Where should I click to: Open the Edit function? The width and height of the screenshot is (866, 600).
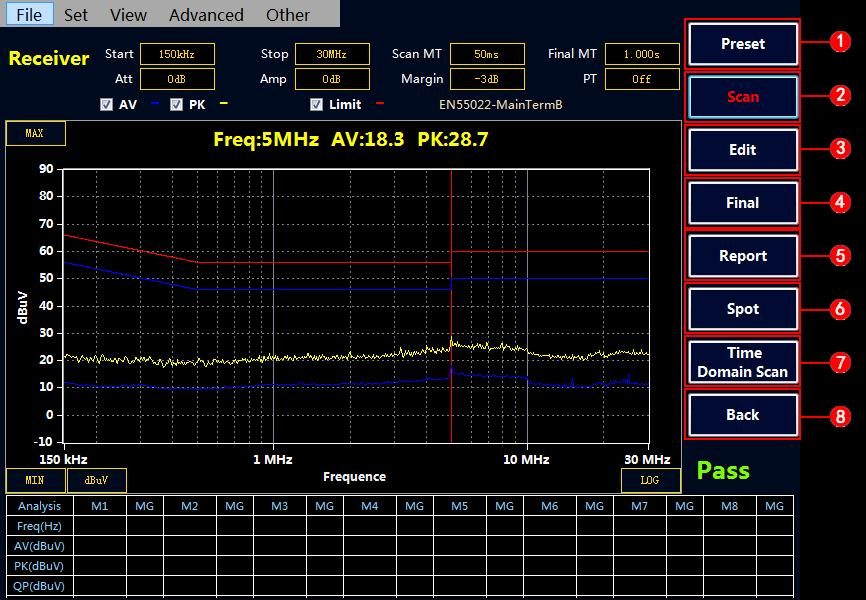pyautogui.click(x=742, y=150)
